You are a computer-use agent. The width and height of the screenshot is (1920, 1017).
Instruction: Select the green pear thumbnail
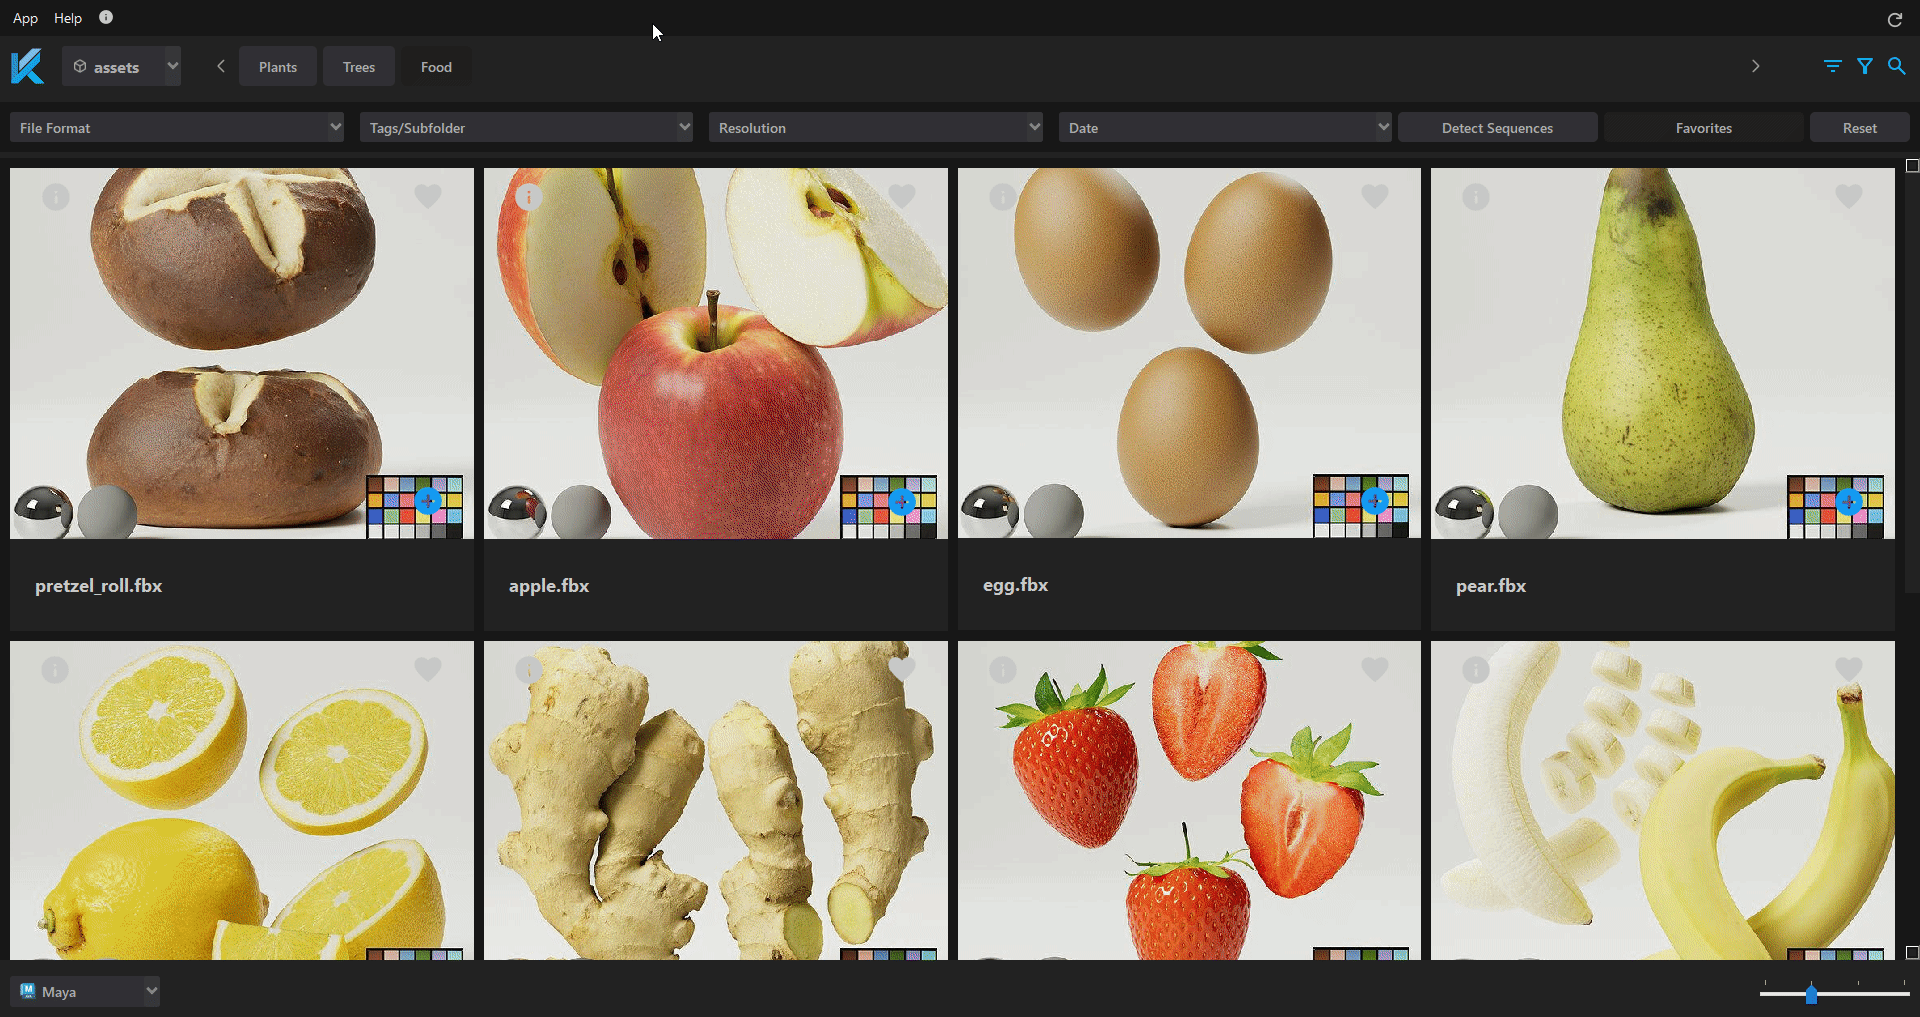click(1663, 353)
